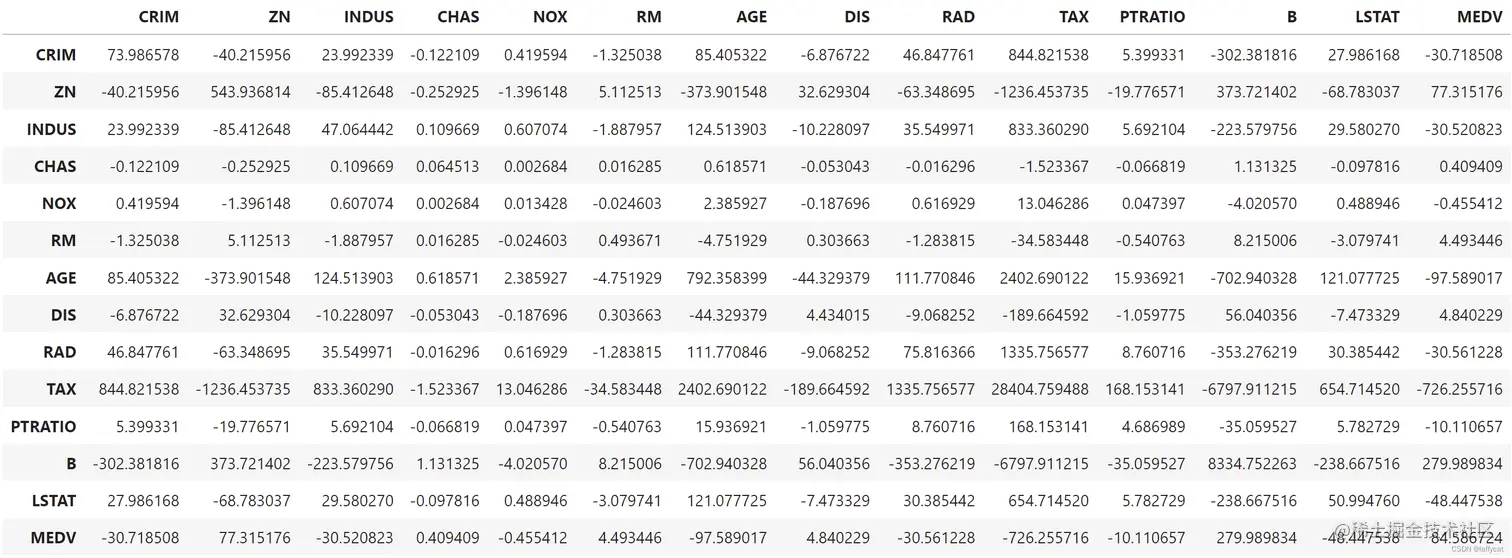
Task: Click the cell value 50.994760
Action: [1364, 500]
